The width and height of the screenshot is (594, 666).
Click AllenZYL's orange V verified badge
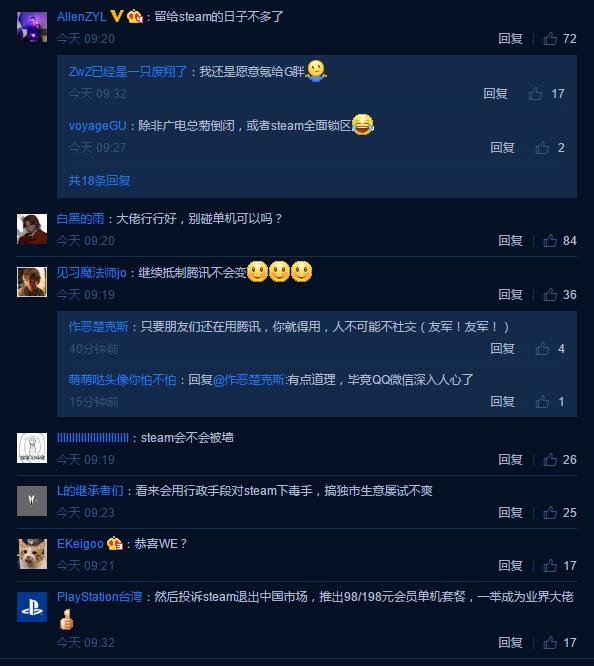click(x=116, y=16)
